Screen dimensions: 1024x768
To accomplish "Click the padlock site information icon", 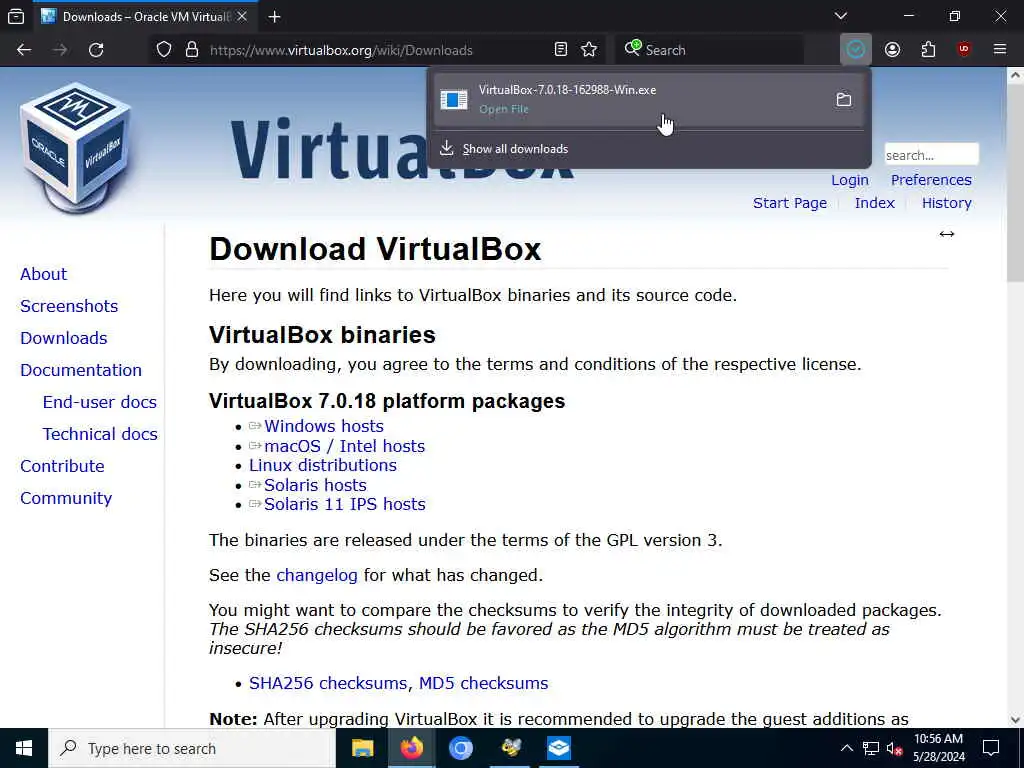I will (192, 50).
